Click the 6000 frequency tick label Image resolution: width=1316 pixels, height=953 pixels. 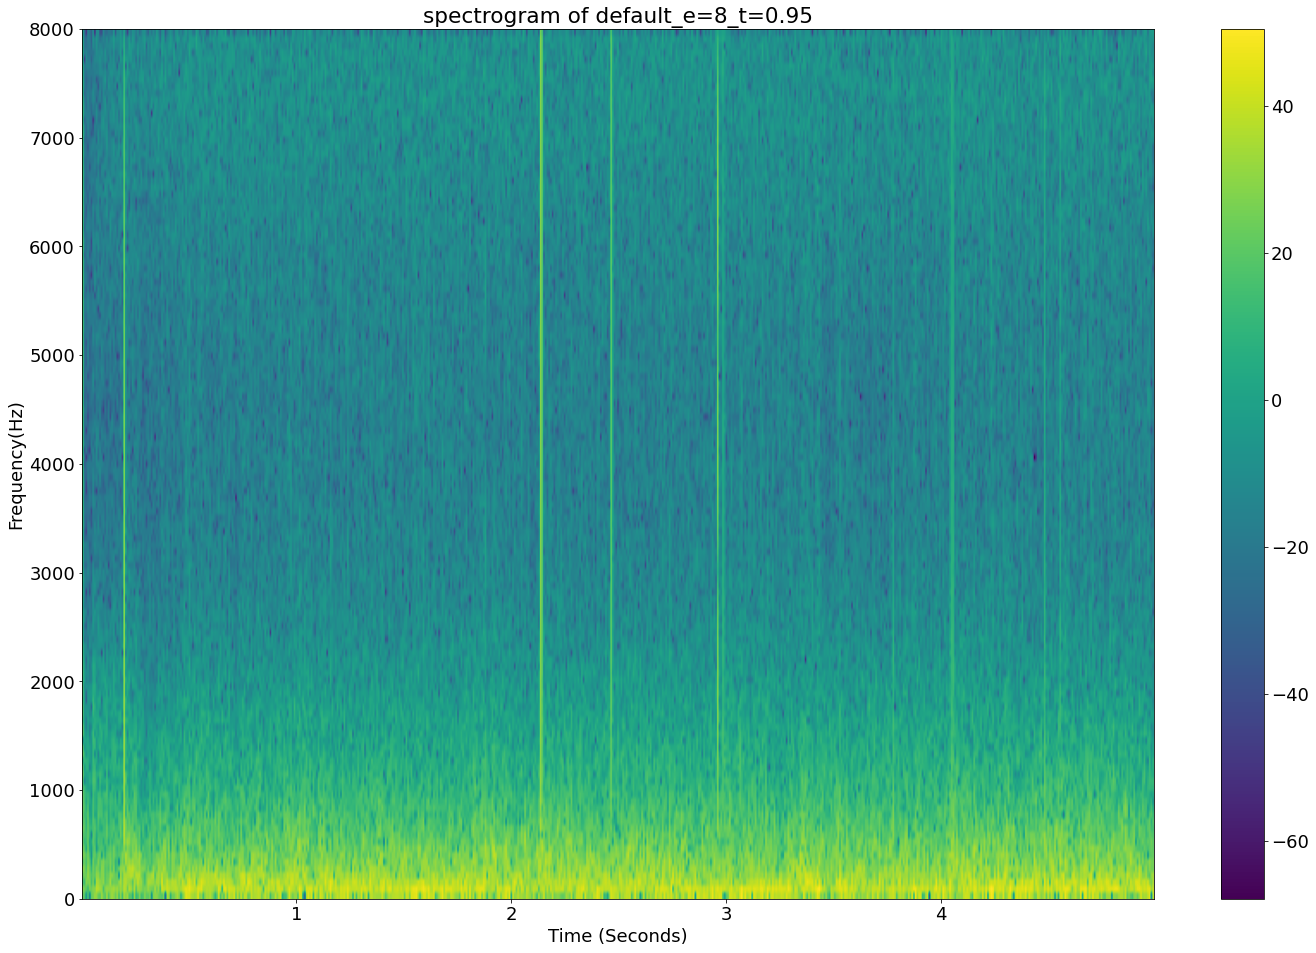54,247
